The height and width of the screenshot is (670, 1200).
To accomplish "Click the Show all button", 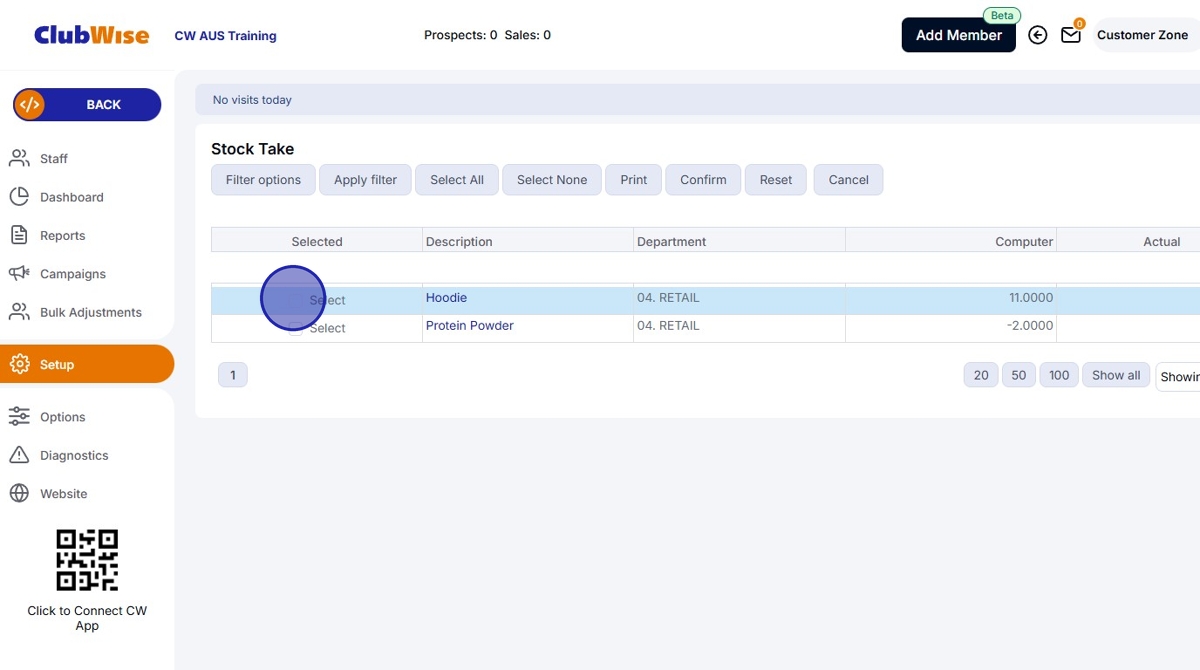I will [1116, 375].
